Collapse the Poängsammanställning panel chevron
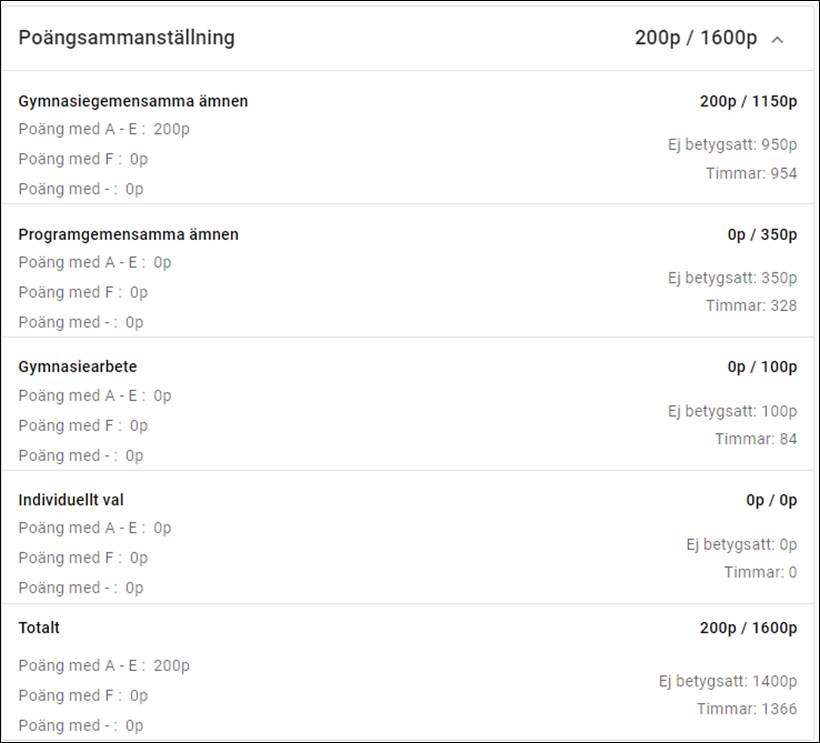 coord(778,39)
